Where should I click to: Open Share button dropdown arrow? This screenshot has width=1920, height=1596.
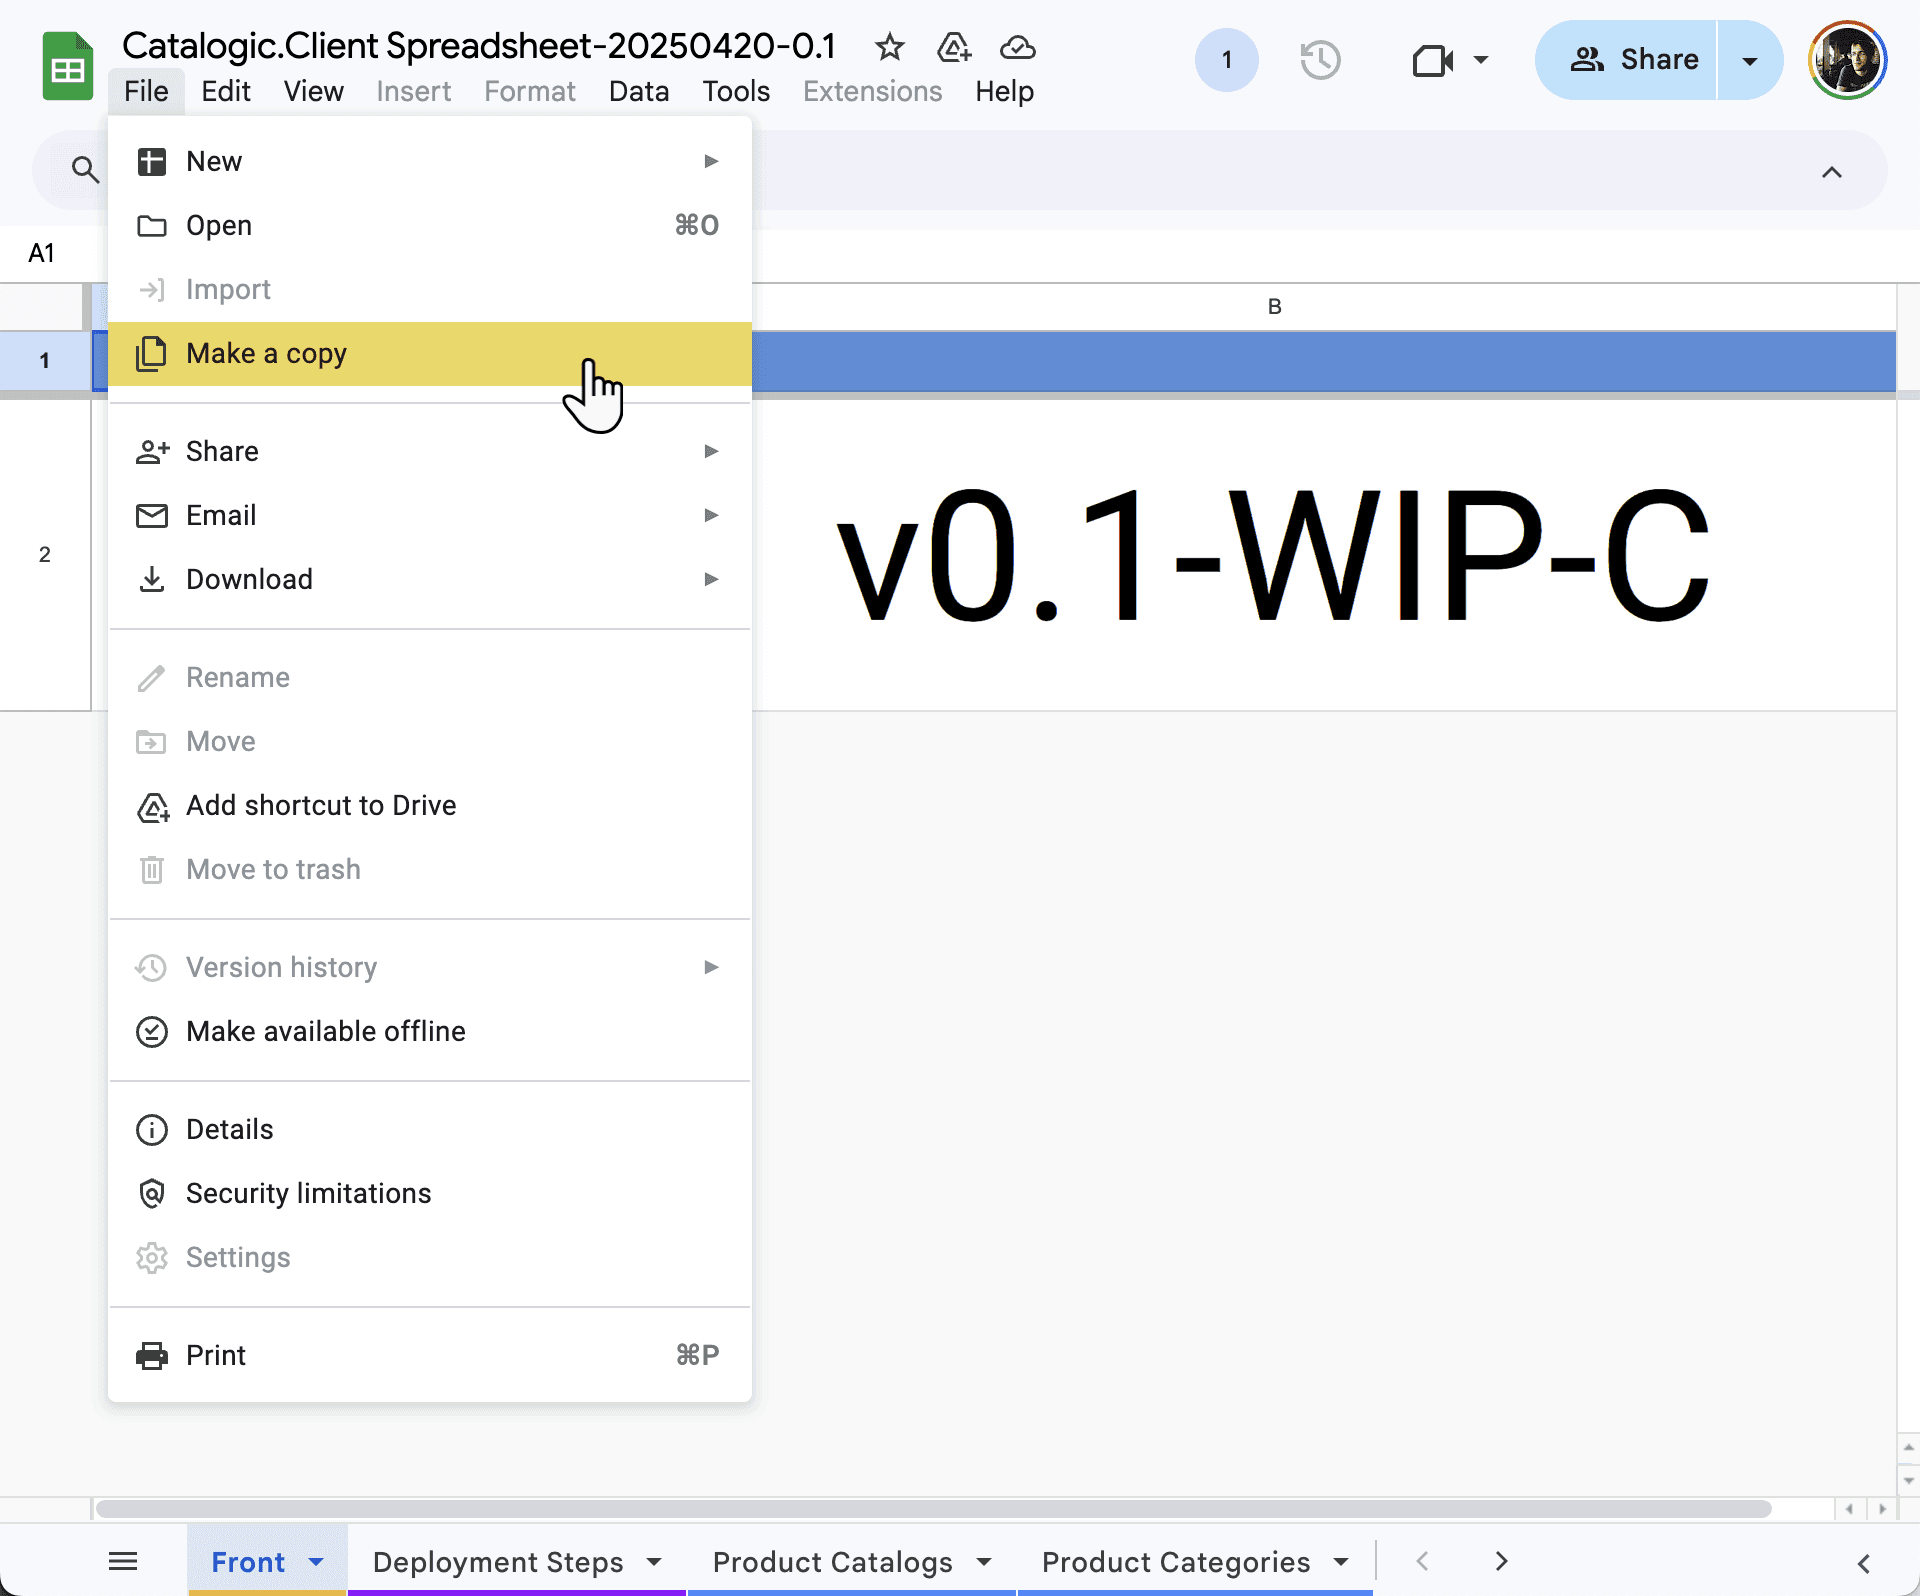(1749, 60)
